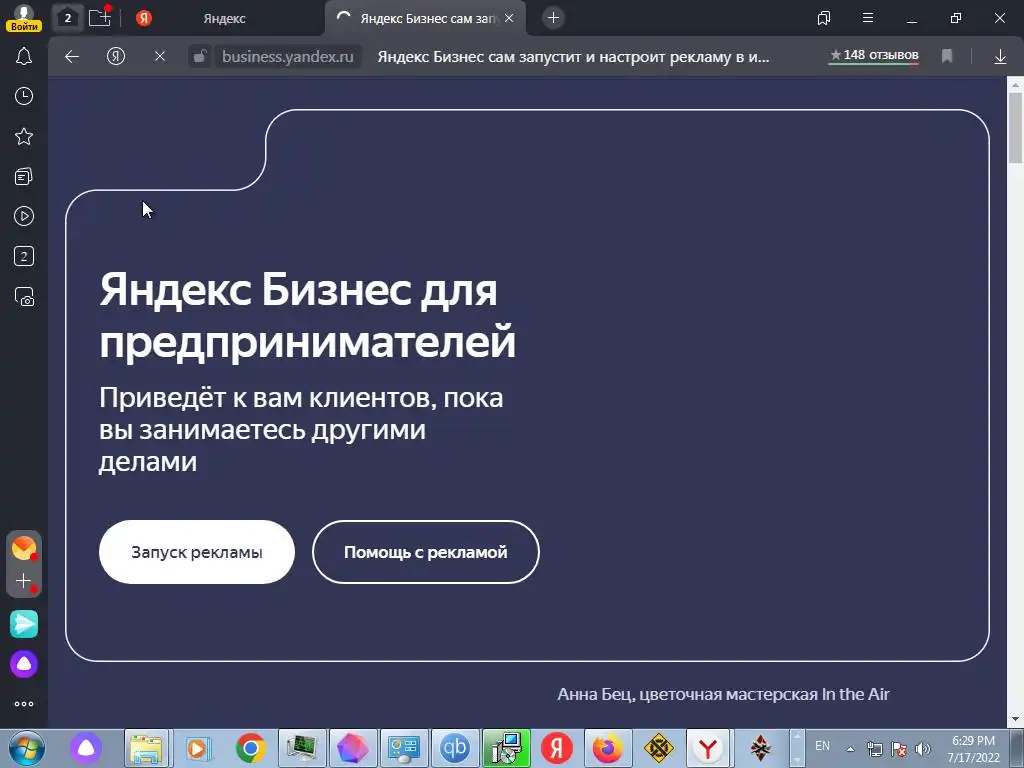1024x768 pixels.
Task: Click the Войти profile button
Action: (x=24, y=18)
